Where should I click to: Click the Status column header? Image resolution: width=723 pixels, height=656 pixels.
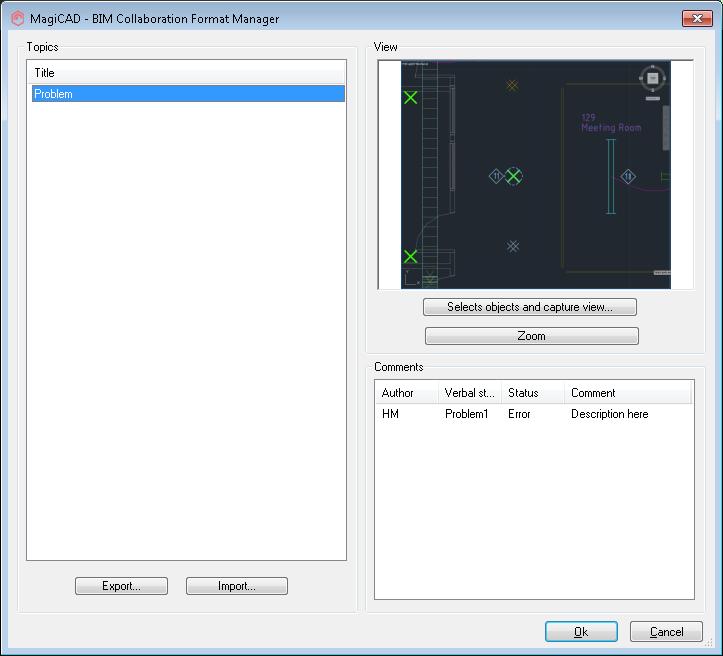pos(533,393)
